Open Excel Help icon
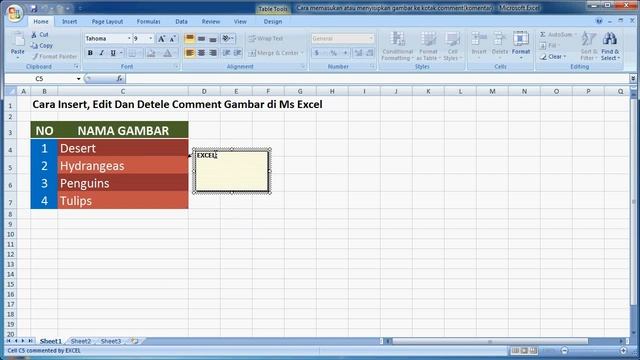The width and height of the screenshot is (640, 360). click(599, 21)
